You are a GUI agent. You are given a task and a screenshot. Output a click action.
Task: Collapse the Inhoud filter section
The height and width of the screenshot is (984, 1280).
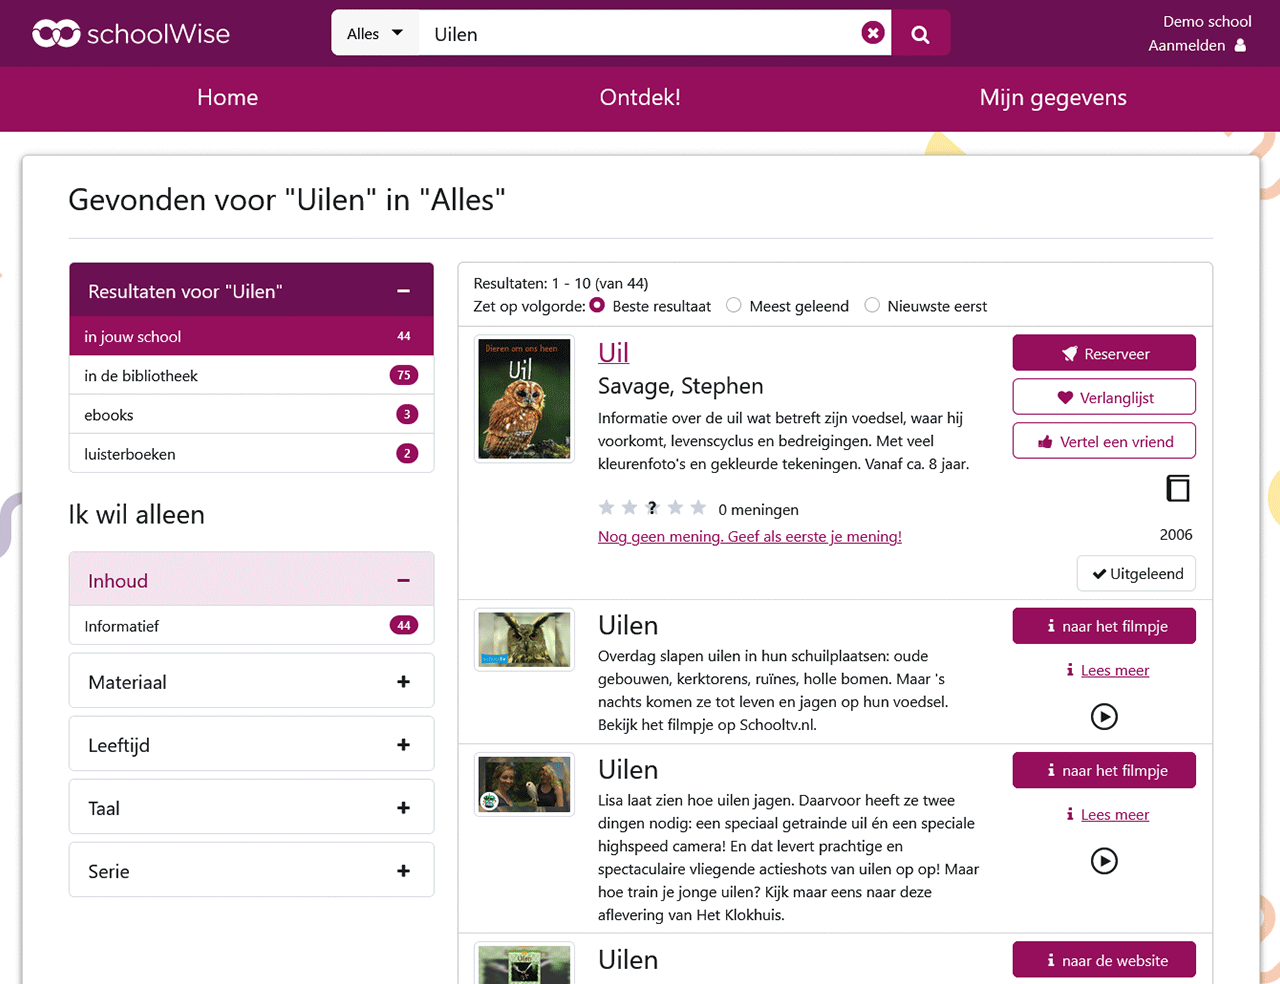click(x=404, y=580)
